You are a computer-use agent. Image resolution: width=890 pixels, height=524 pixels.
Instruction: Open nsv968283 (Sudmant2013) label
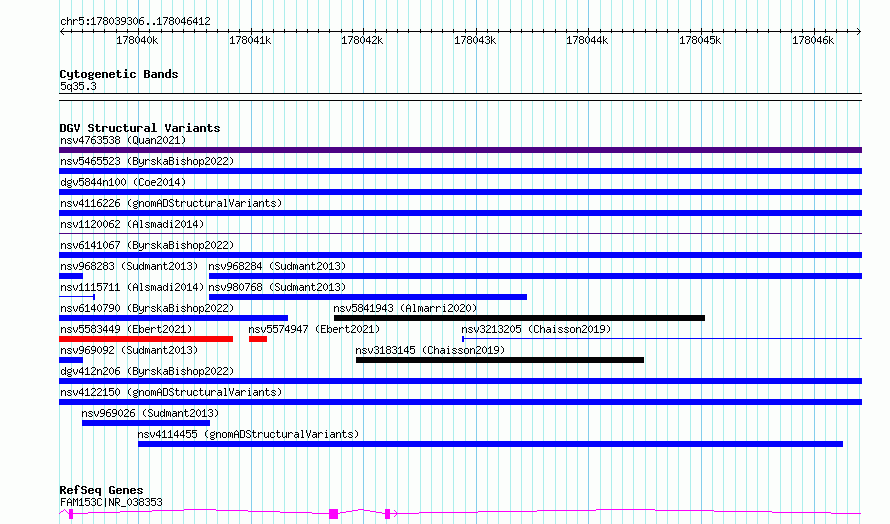click(x=129, y=266)
